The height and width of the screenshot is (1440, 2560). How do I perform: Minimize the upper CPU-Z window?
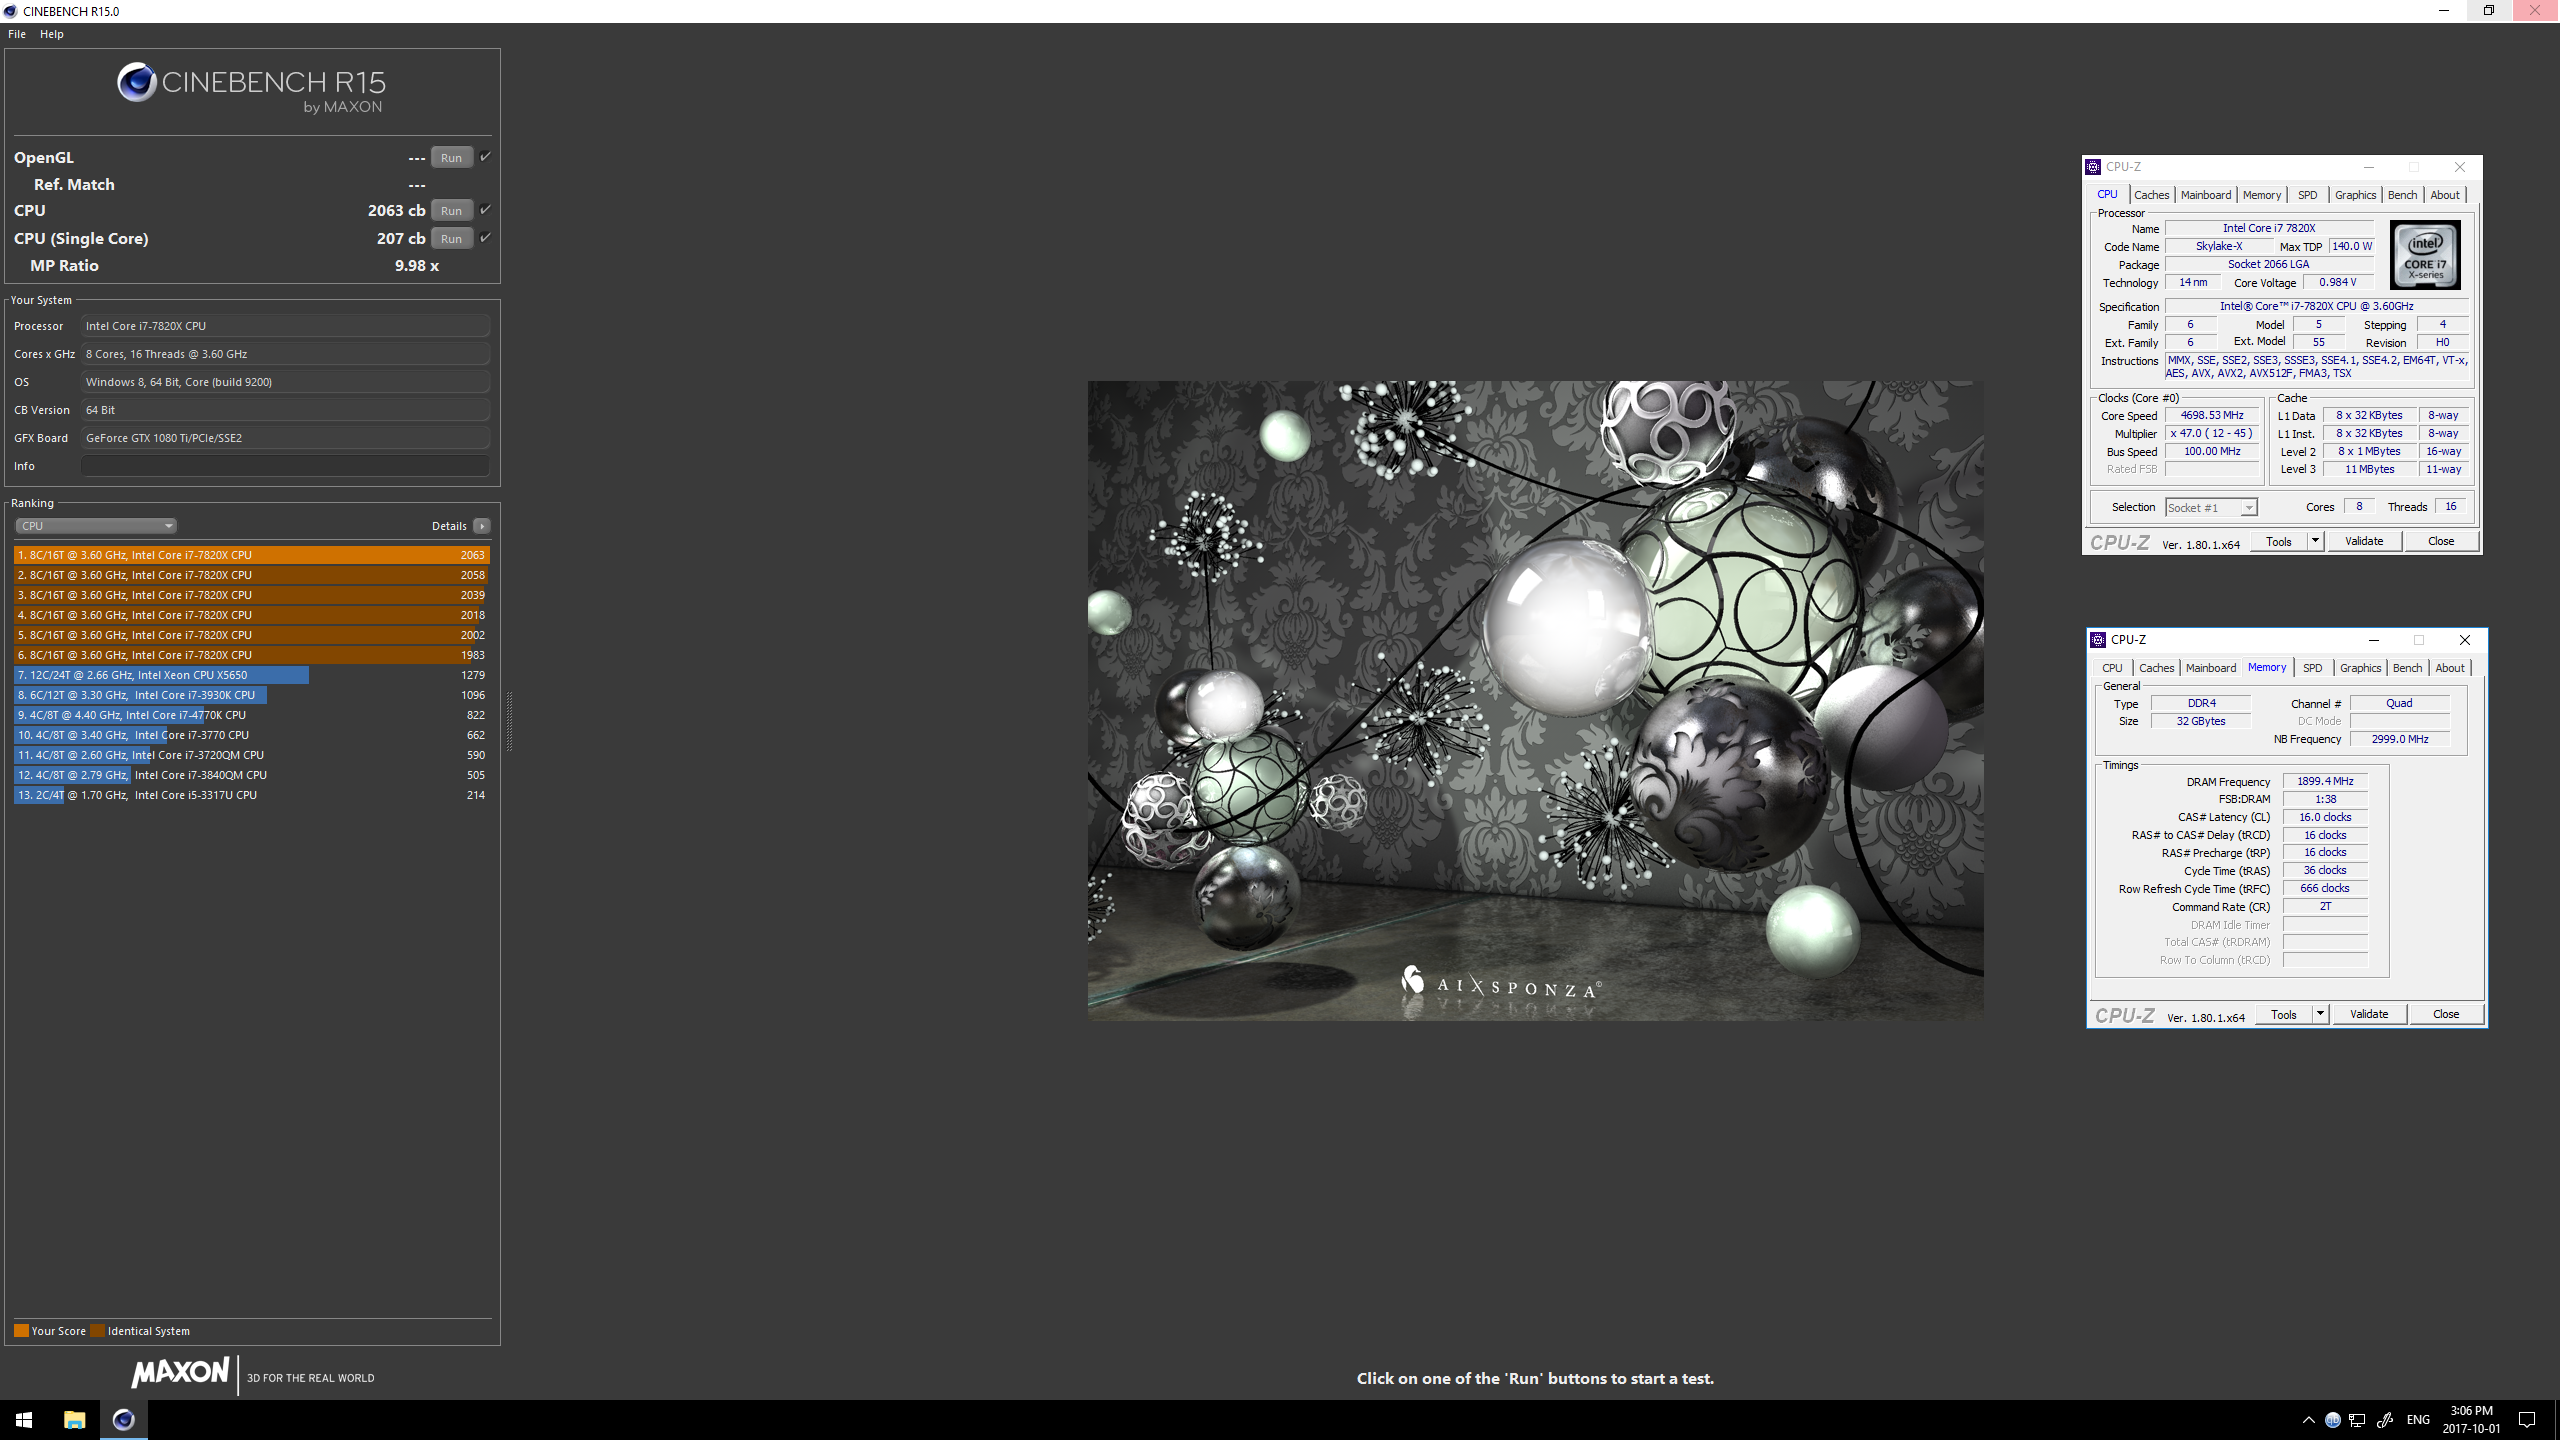click(2368, 167)
